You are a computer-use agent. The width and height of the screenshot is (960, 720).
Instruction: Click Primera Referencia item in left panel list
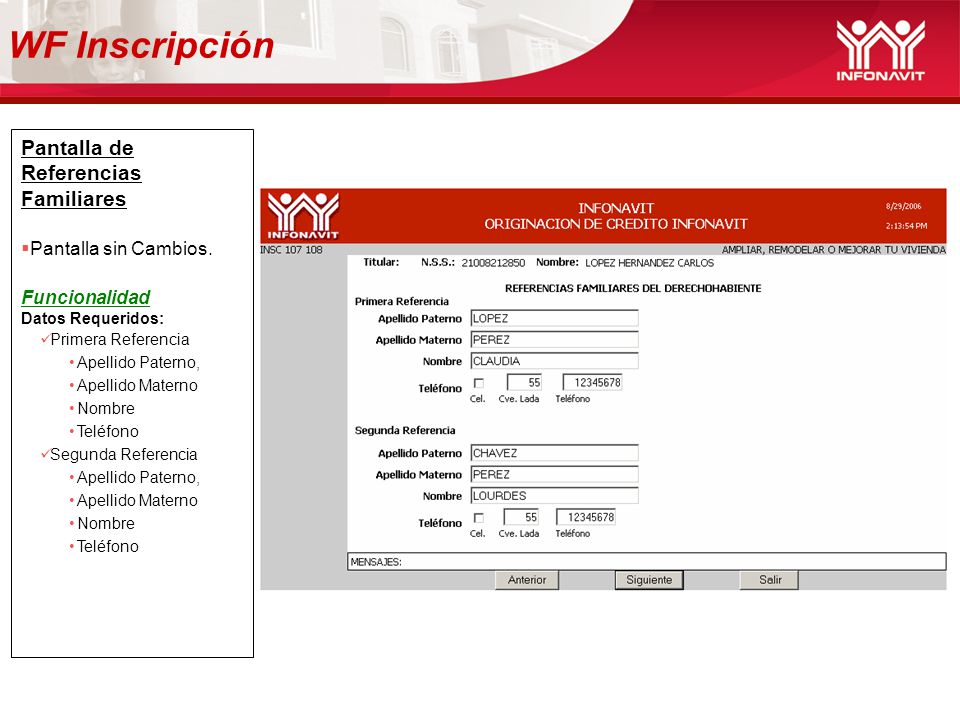pyautogui.click(x=119, y=340)
